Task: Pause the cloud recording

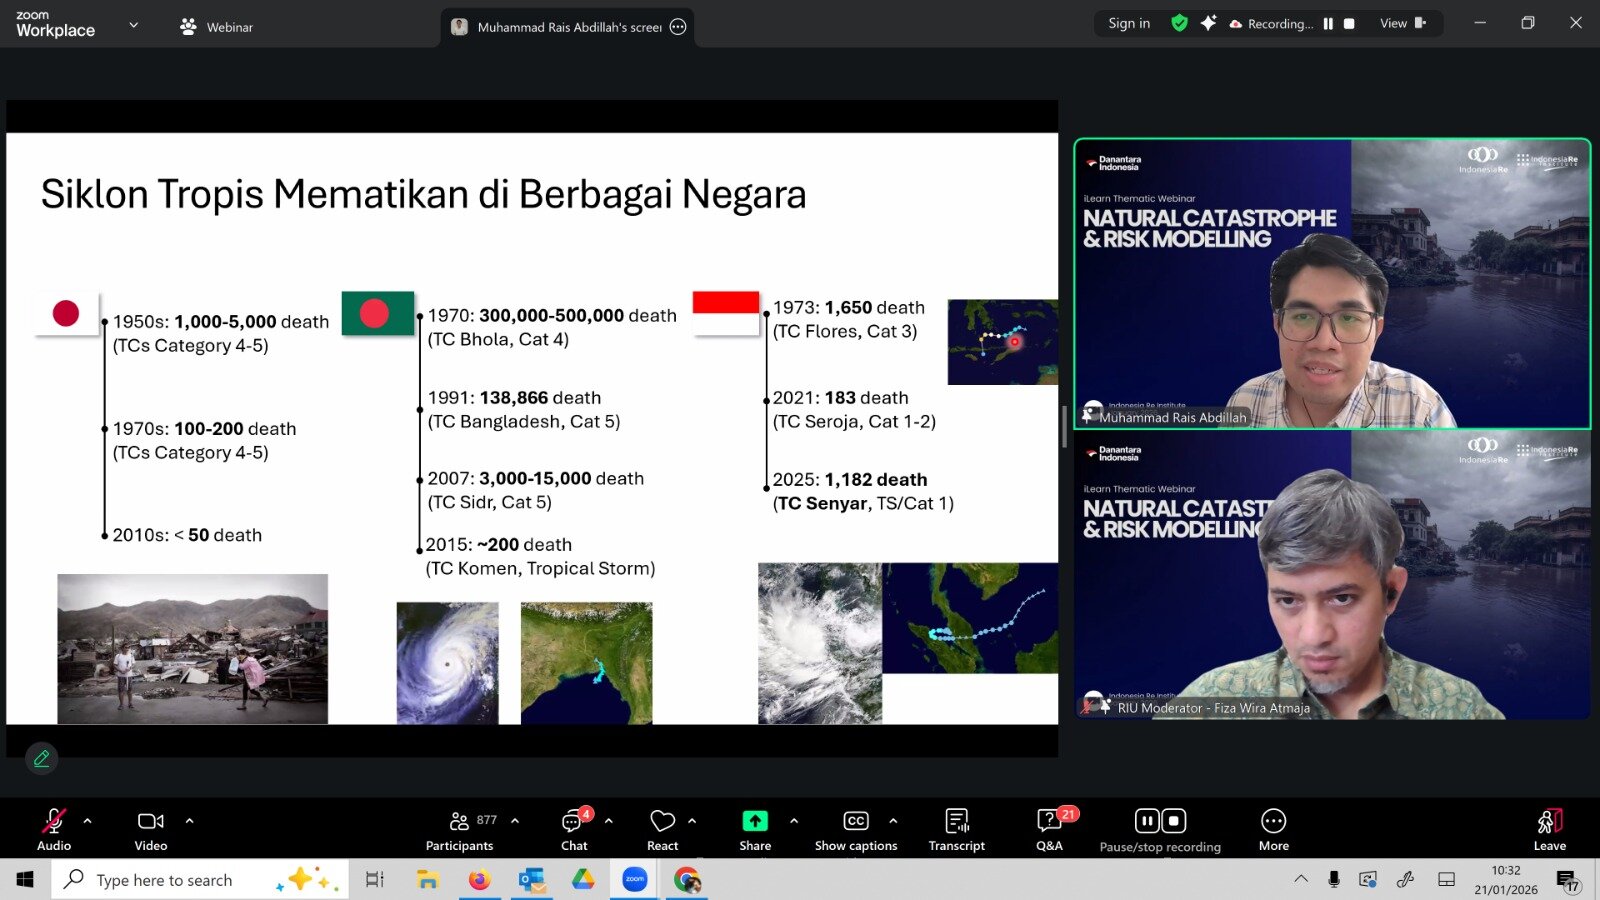Action: click(x=1146, y=820)
